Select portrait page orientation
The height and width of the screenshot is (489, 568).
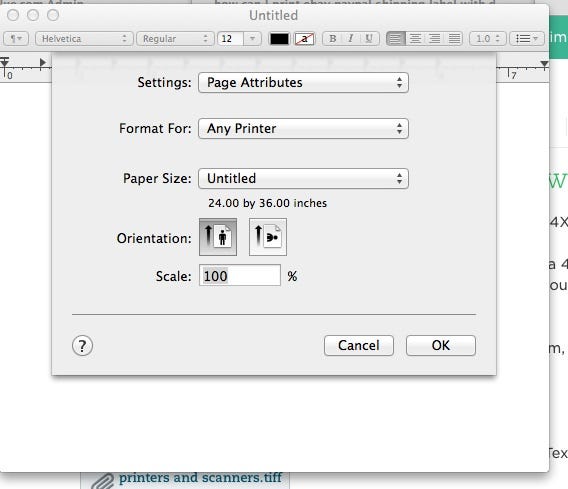(x=218, y=237)
